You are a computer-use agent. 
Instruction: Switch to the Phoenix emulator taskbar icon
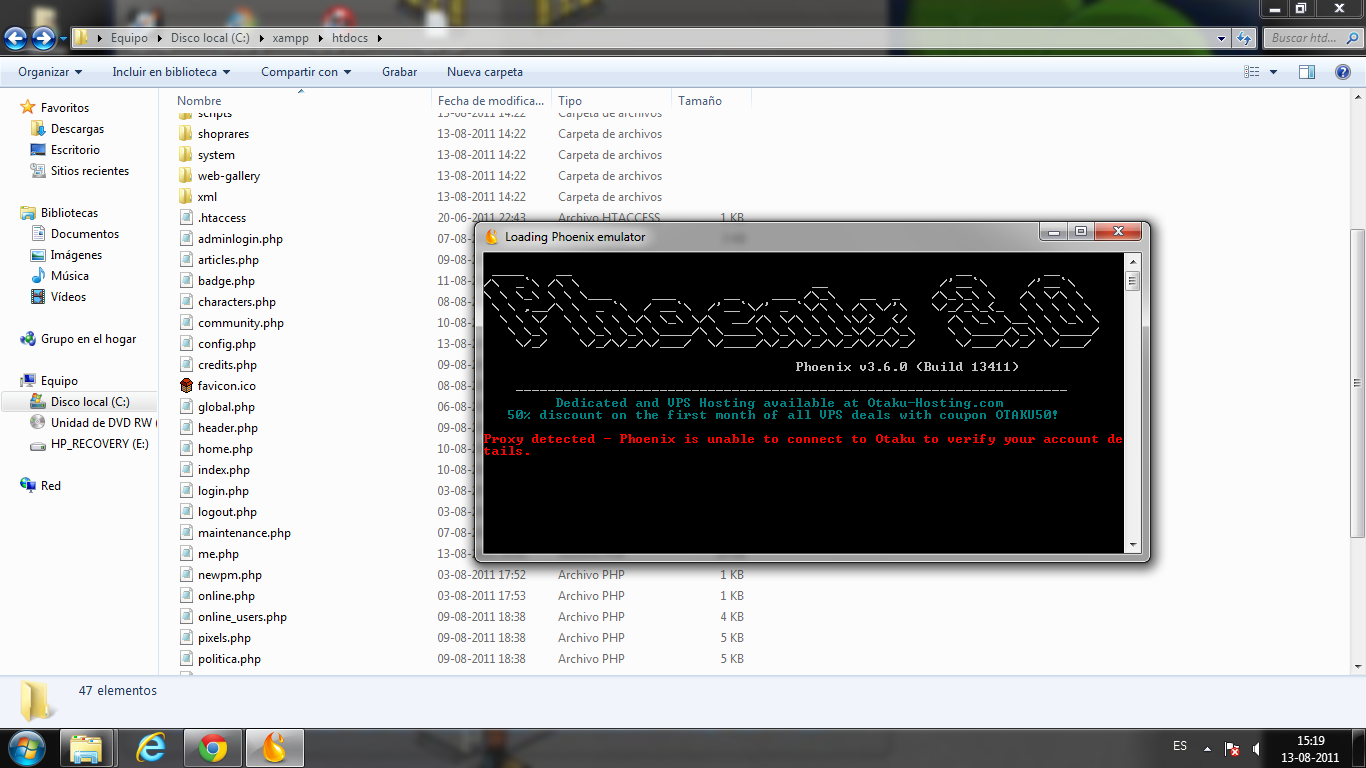273,748
